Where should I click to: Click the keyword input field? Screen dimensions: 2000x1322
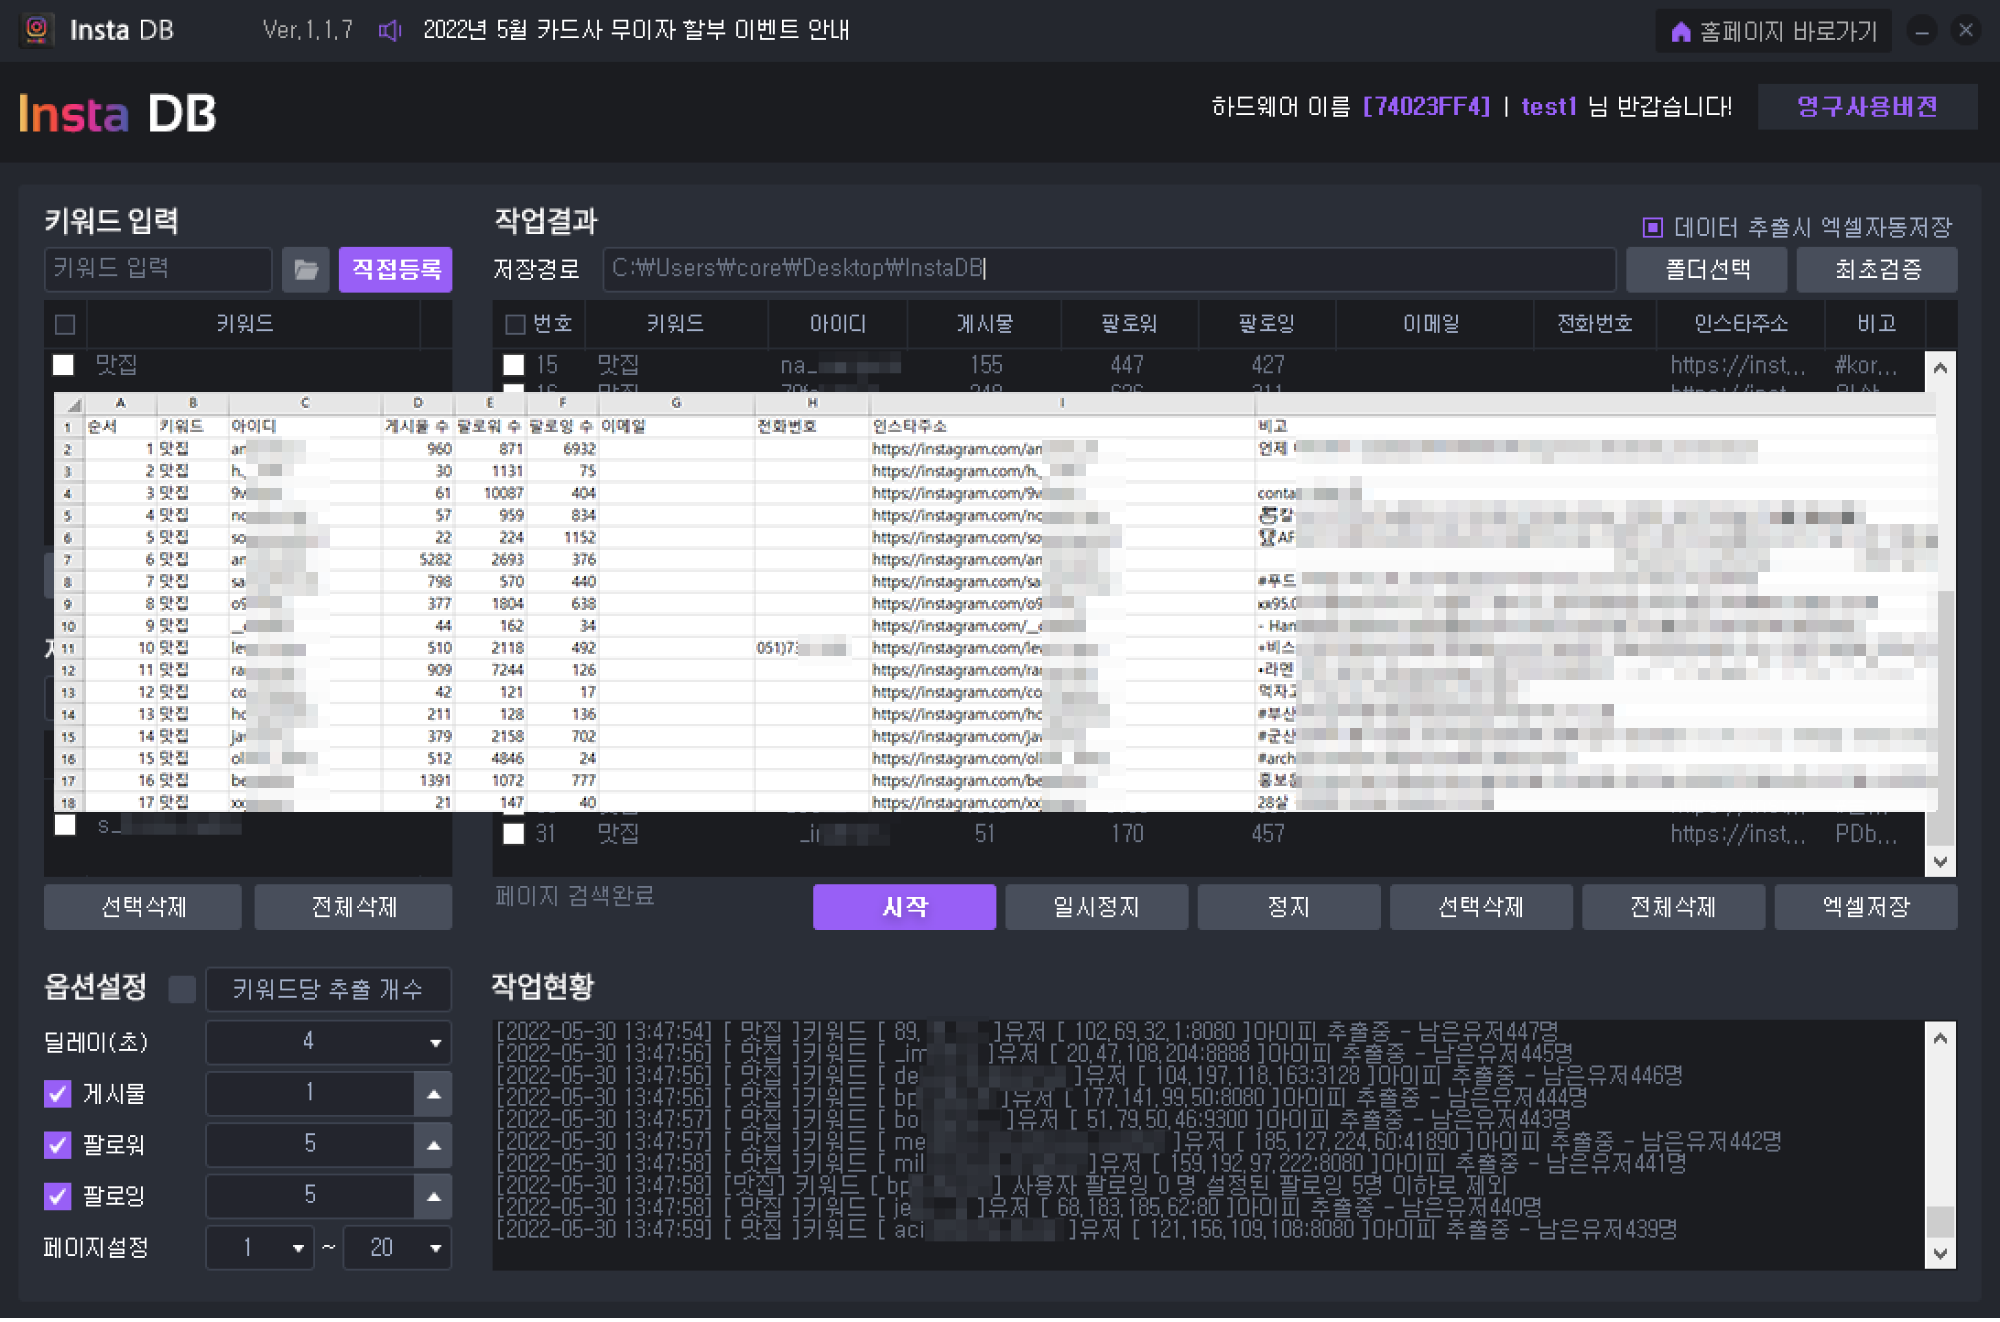pos(158,269)
